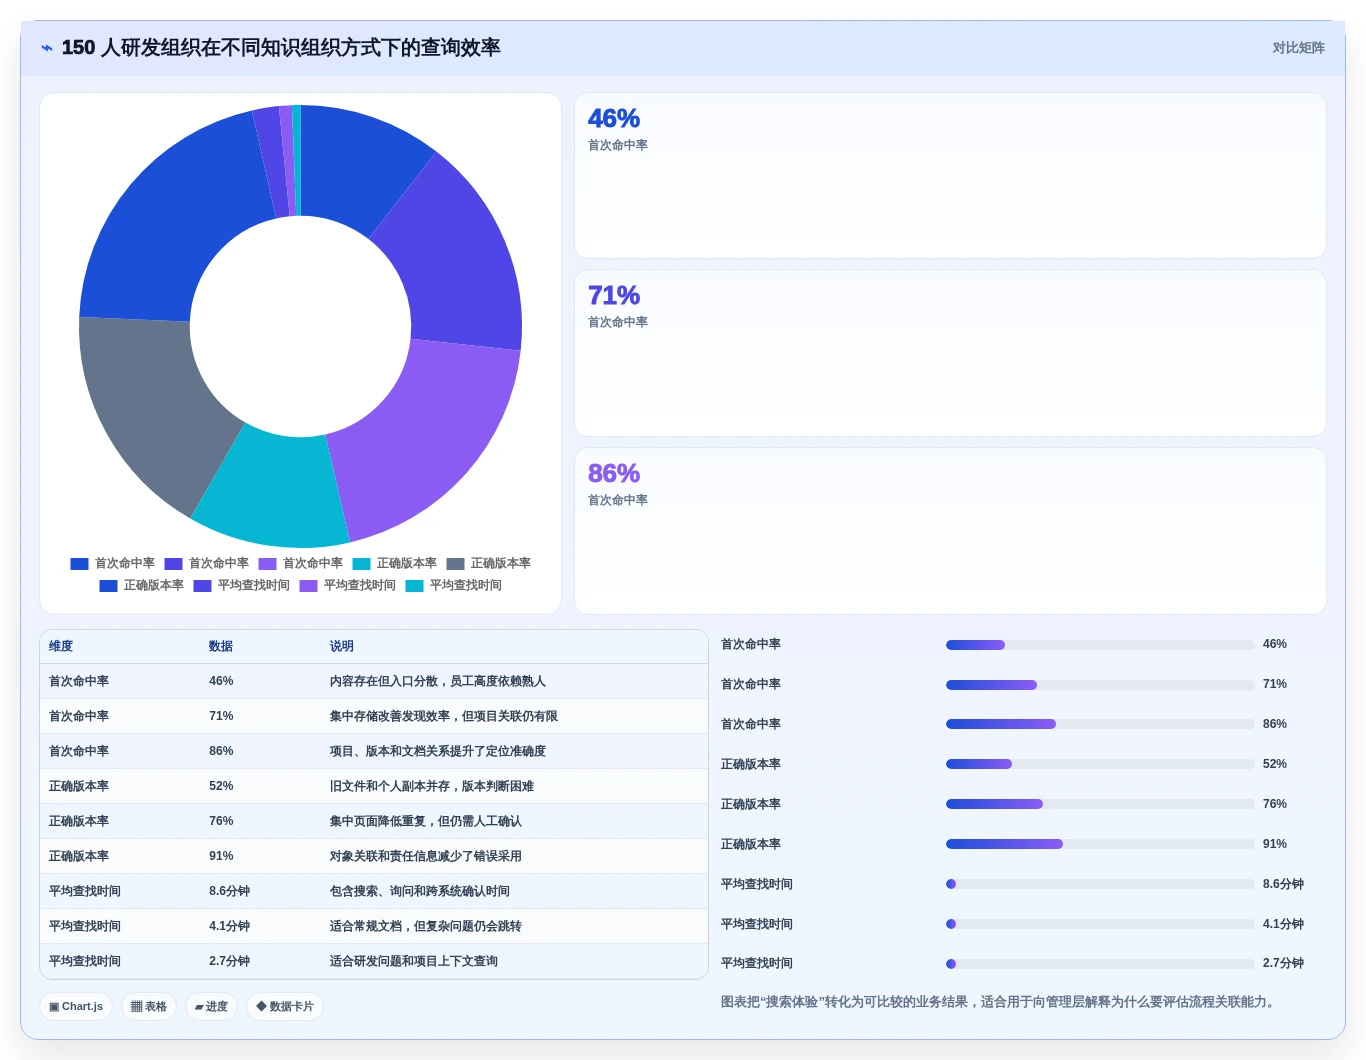Open the 71% 首次命中率 data card
The width and height of the screenshot is (1366, 1060).
pos(950,353)
